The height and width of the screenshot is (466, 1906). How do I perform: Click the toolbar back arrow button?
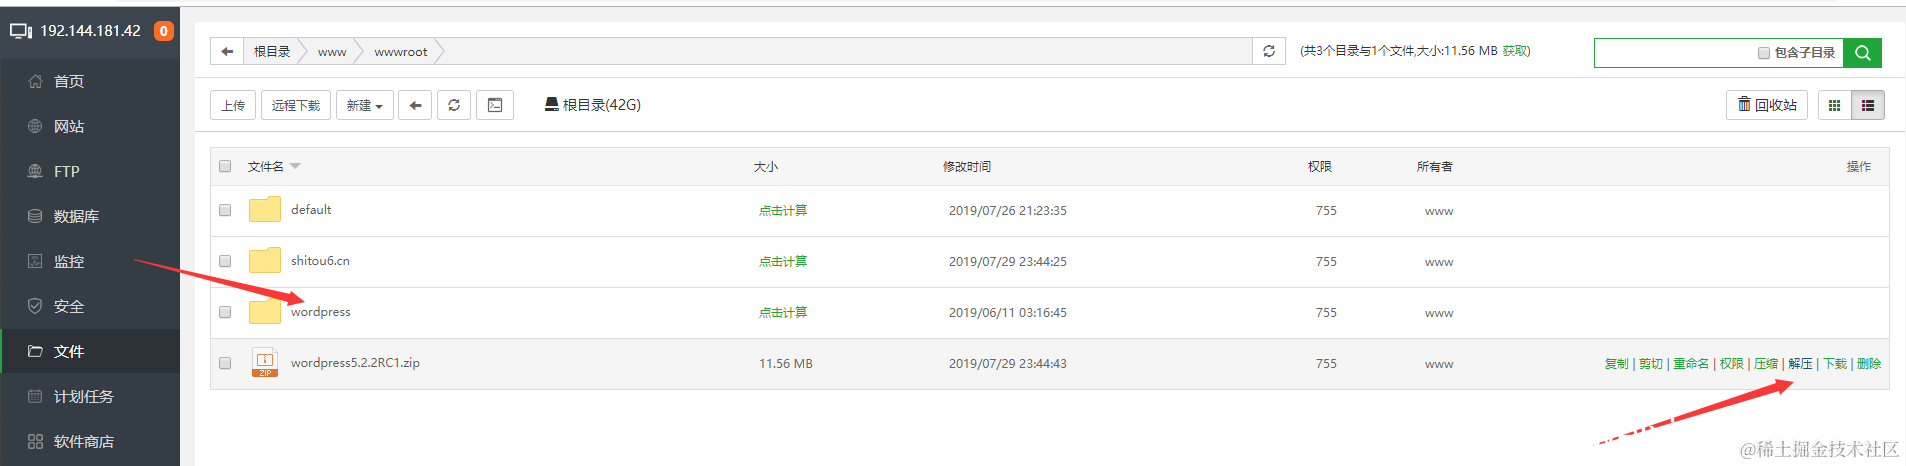tap(415, 105)
